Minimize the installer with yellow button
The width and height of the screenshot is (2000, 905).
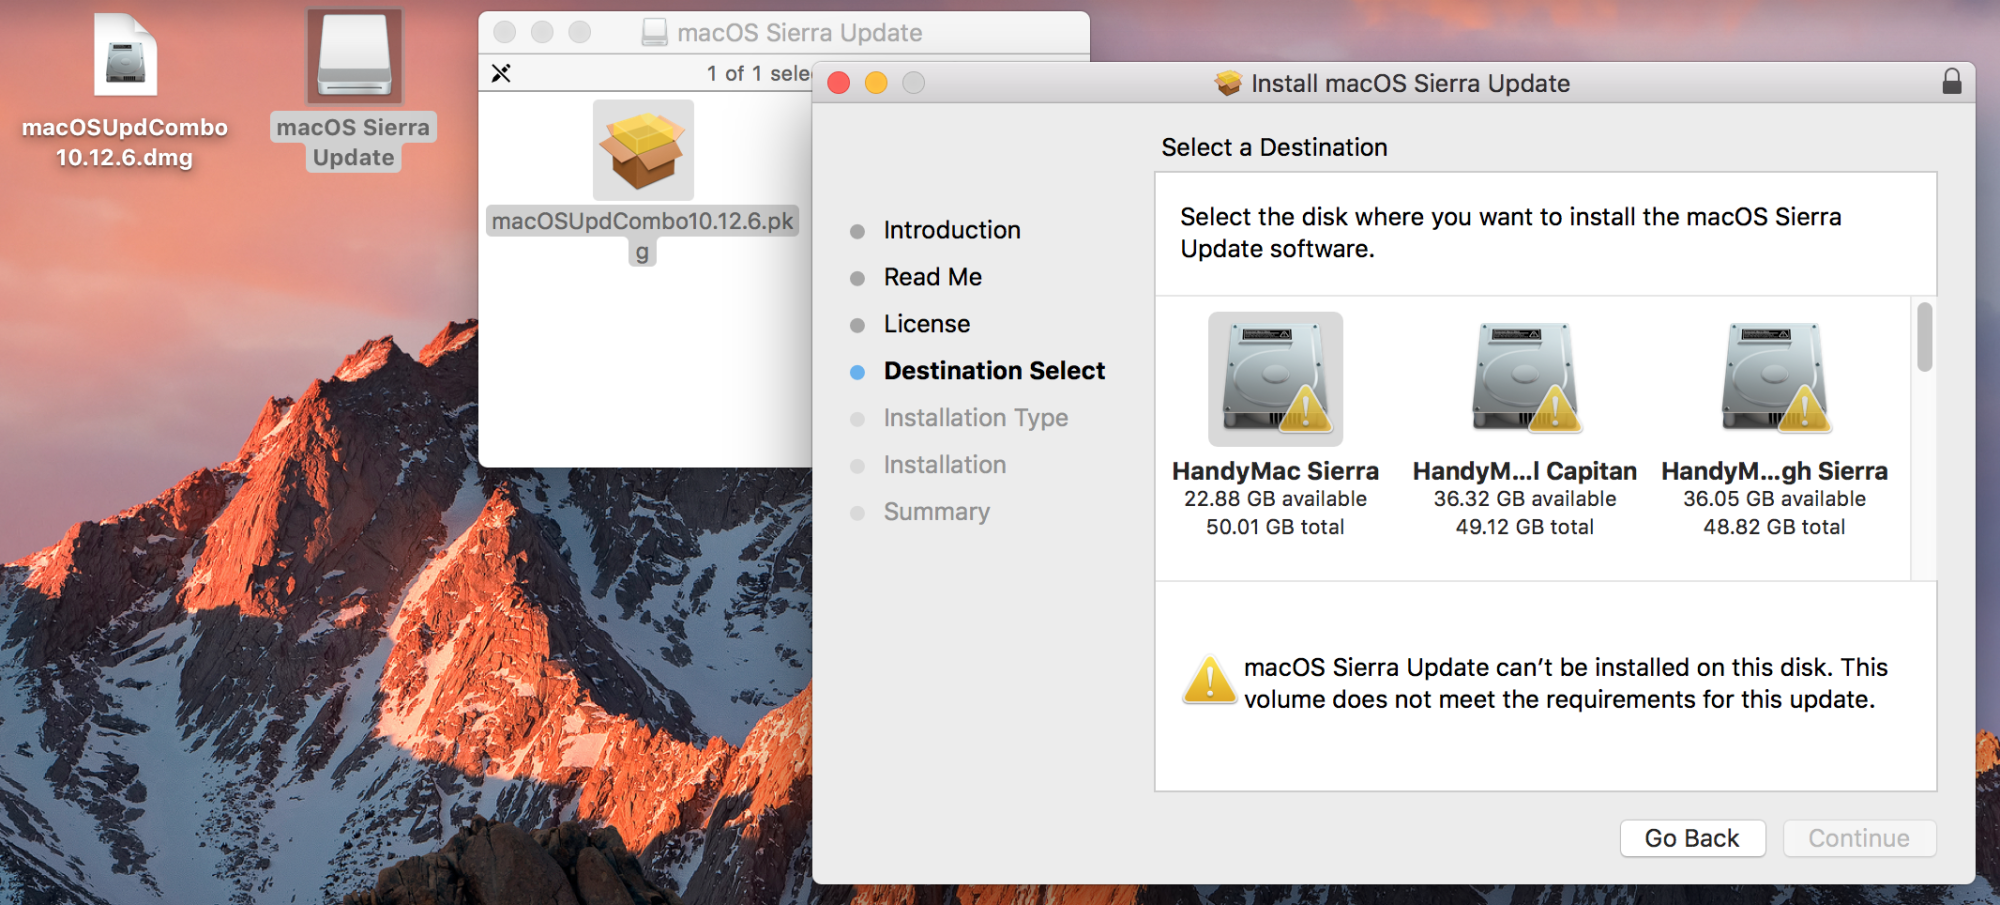click(876, 83)
